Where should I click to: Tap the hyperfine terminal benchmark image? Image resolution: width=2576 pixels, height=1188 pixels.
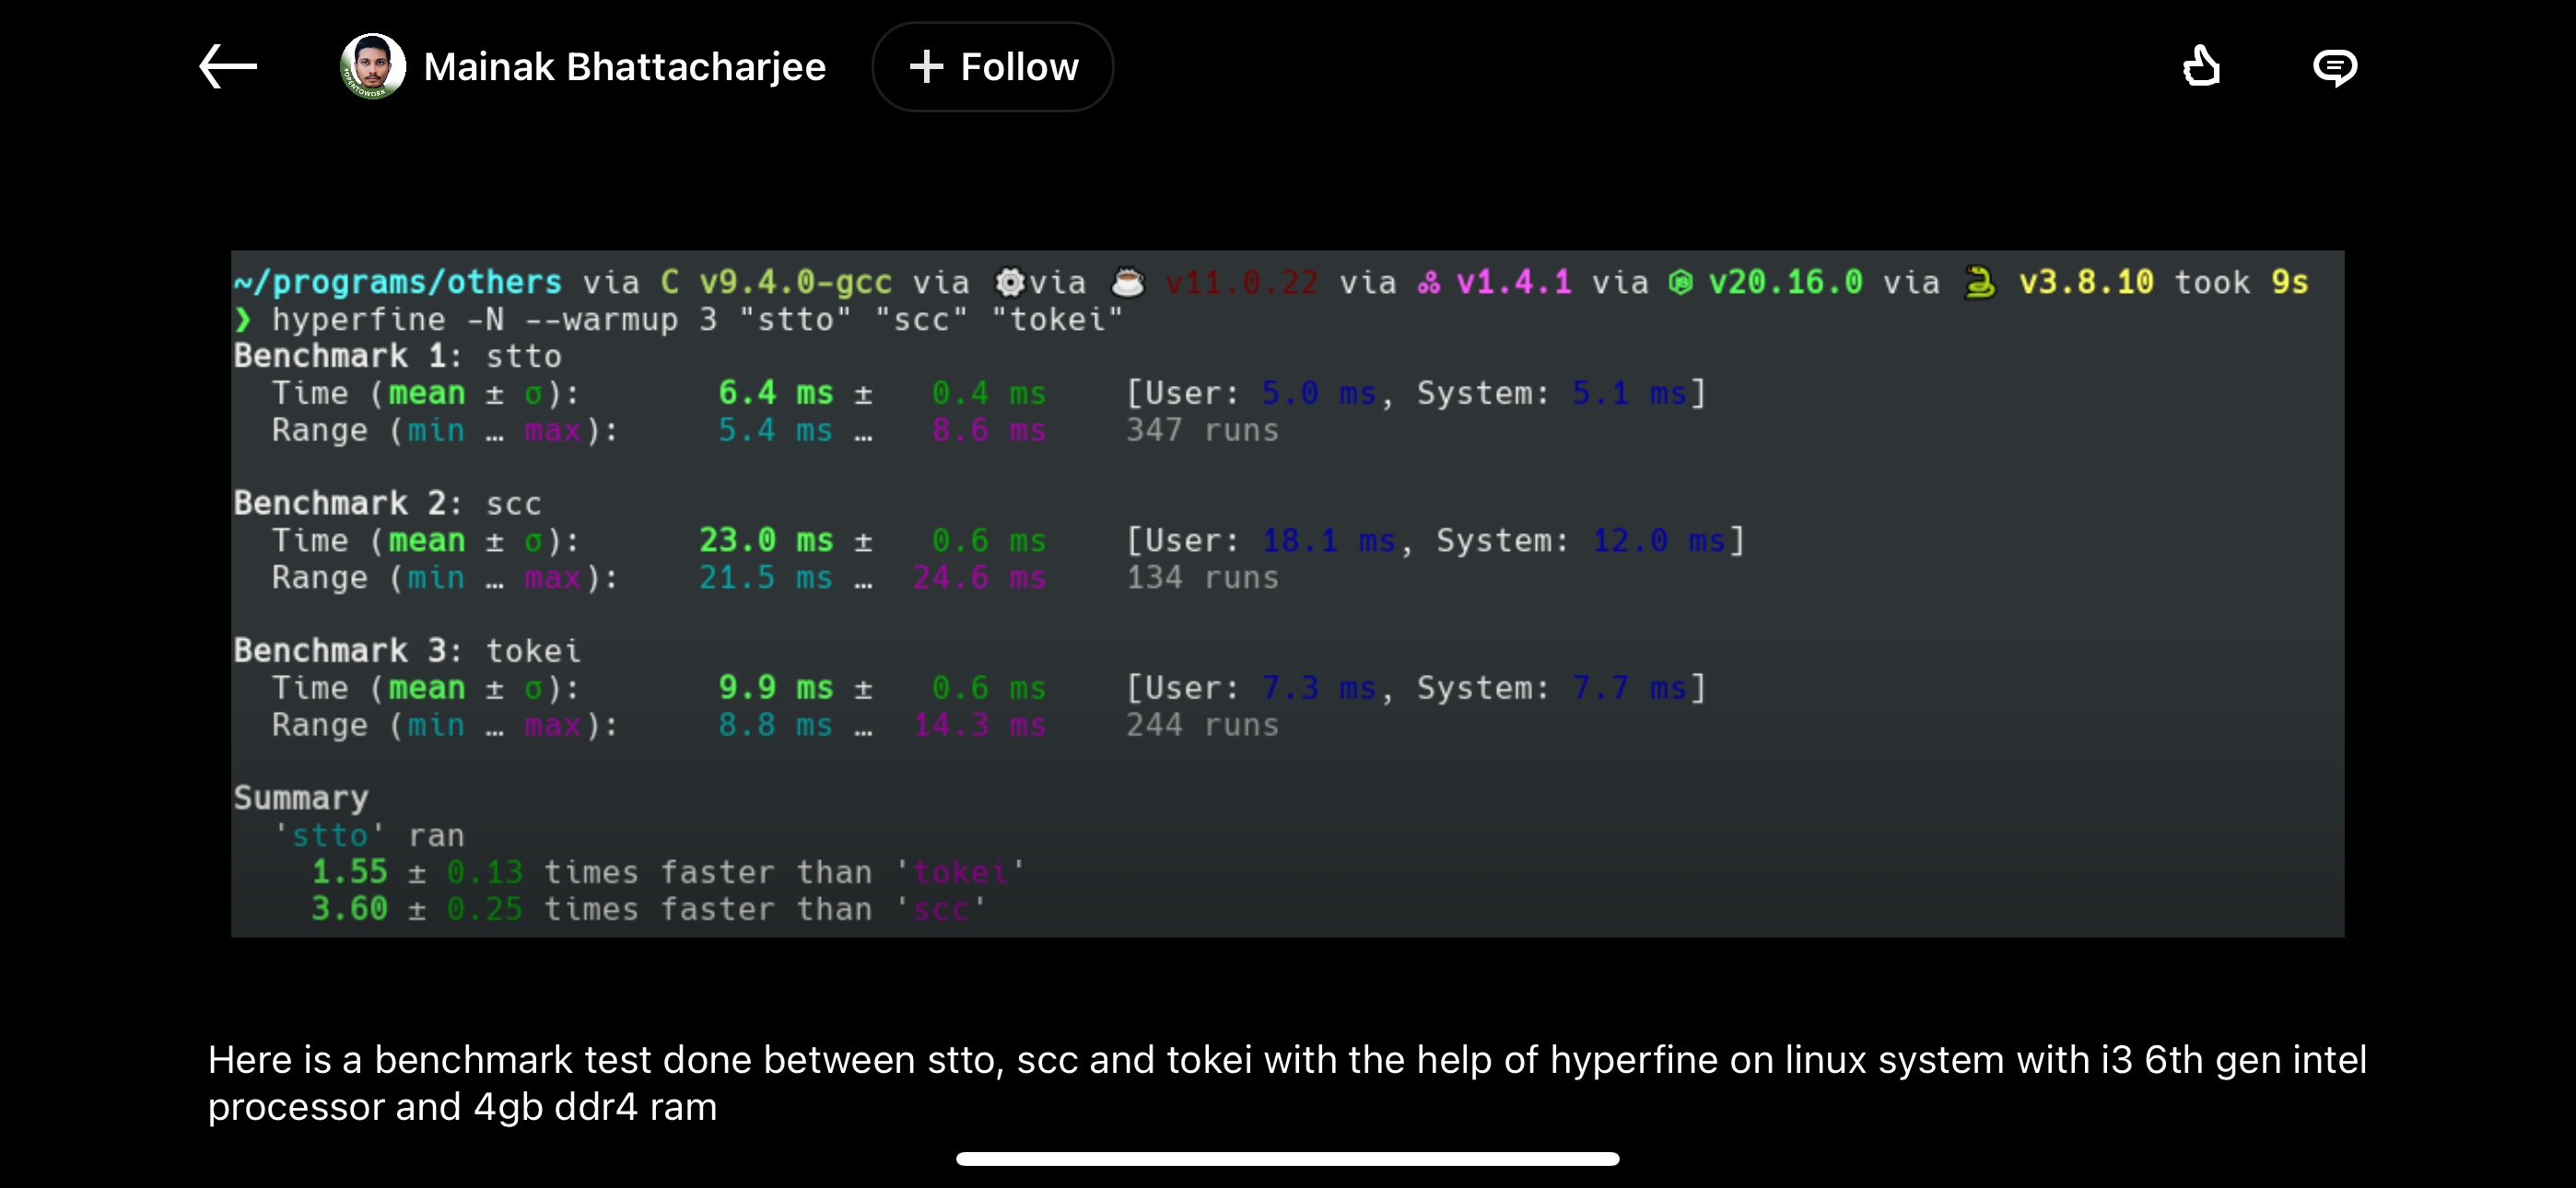tap(1287, 593)
